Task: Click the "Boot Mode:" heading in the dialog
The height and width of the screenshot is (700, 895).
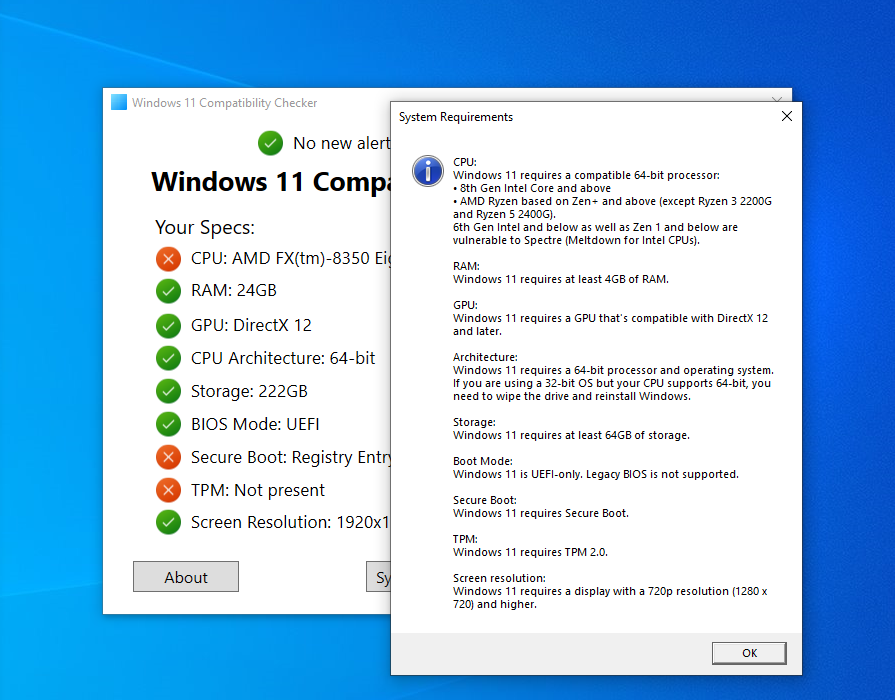Action: pos(483,461)
